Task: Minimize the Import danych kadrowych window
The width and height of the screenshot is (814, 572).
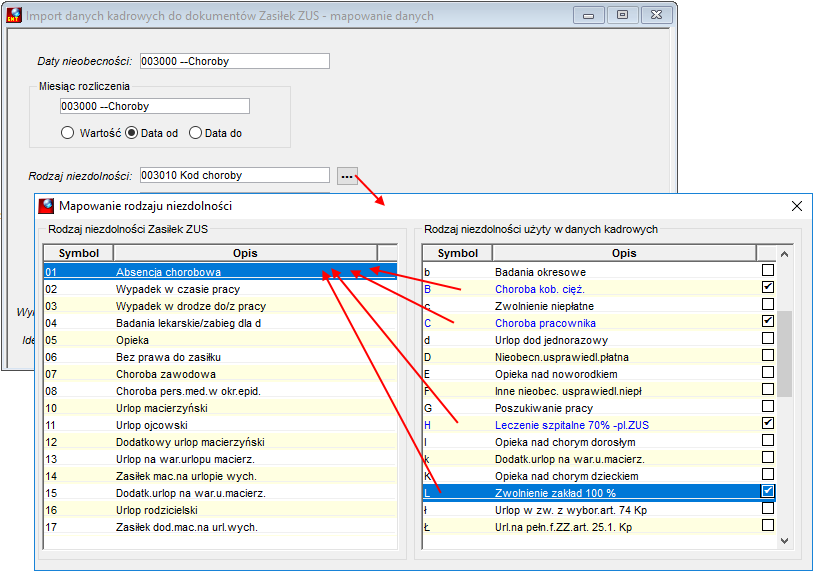Action: point(588,15)
